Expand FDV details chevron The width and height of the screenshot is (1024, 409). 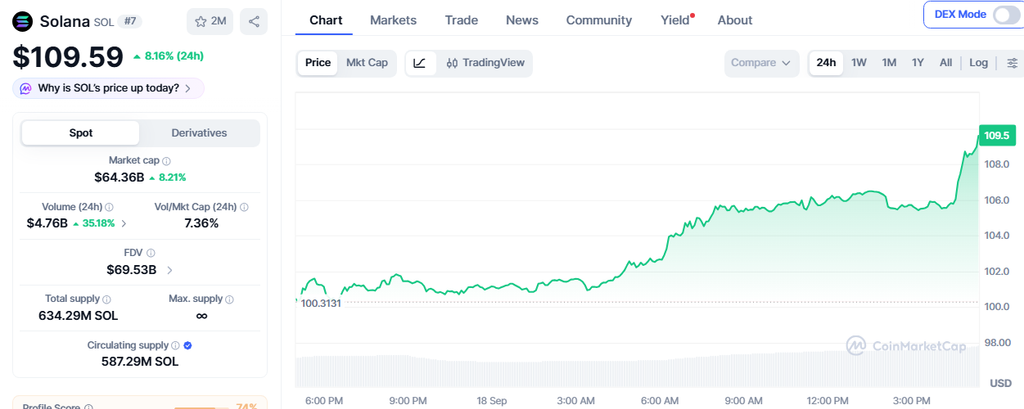click(170, 270)
